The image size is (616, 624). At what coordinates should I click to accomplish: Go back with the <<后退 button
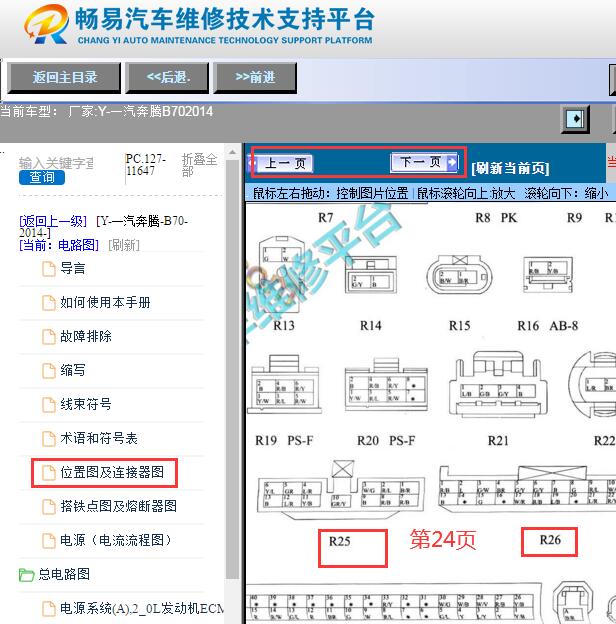tap(167, 78)
